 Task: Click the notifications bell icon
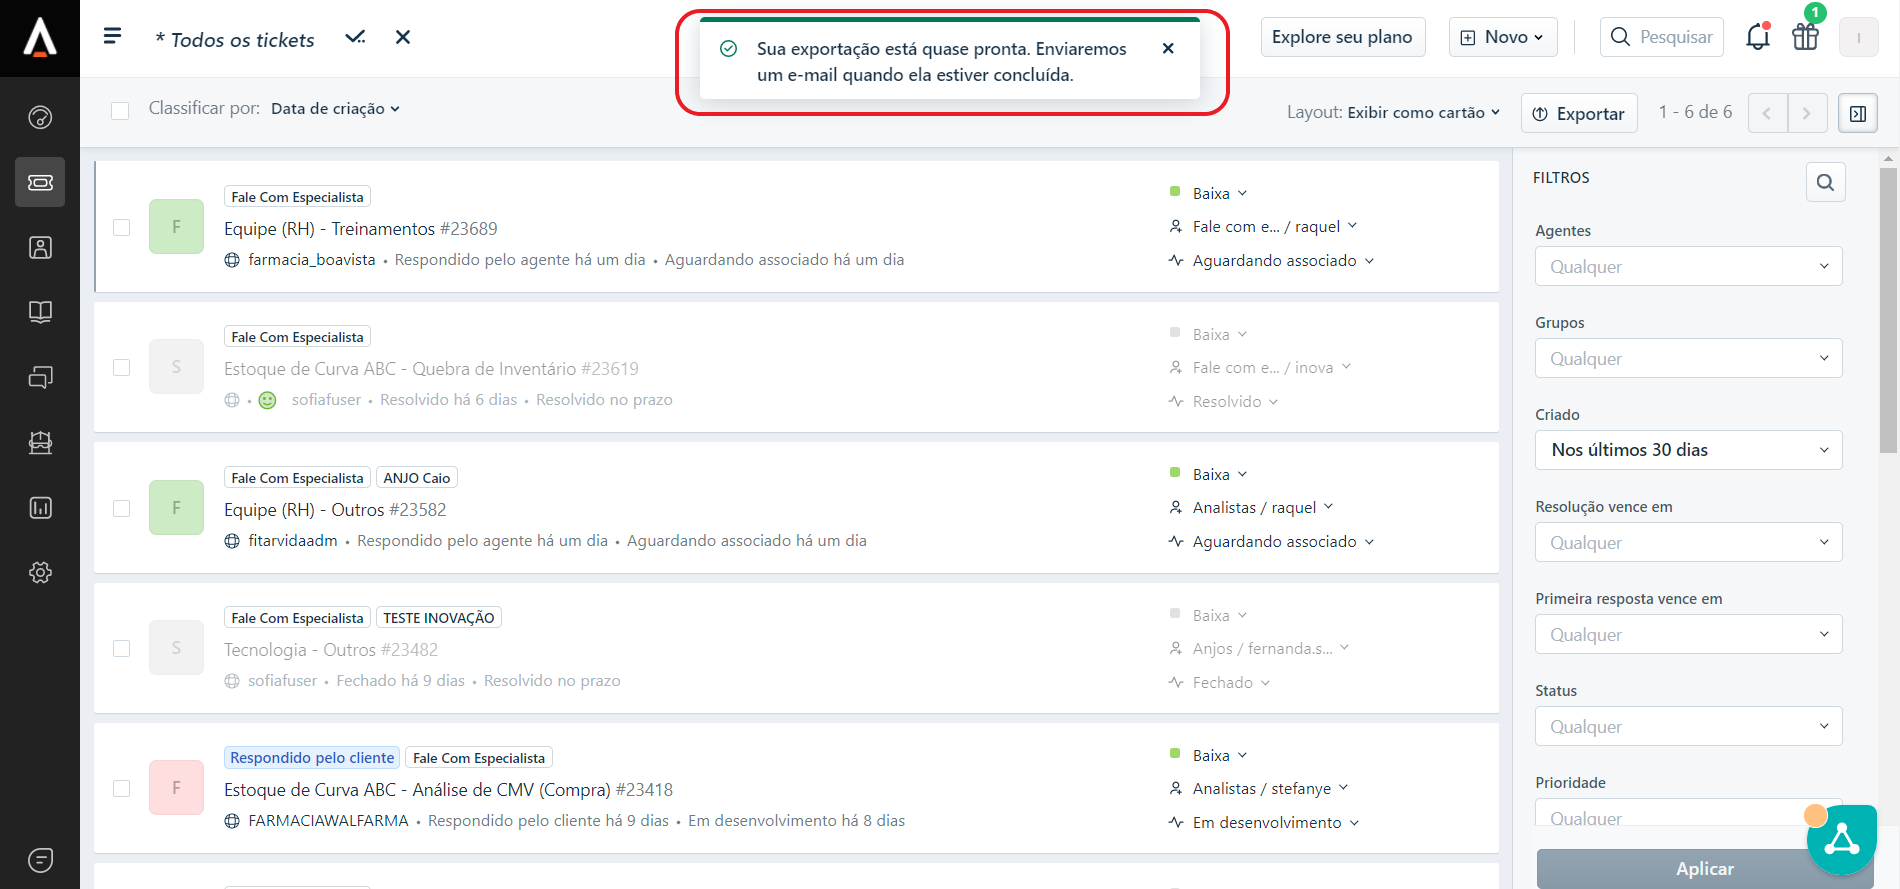[x=1757, y=38]
